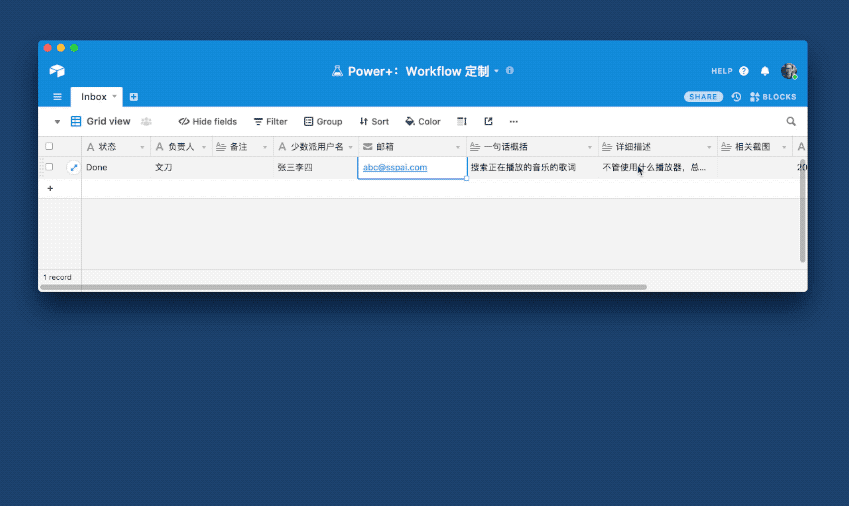This screenshot has width=849, height=506.
Task: Select the Inbox table tab
Action: point(94,97)
